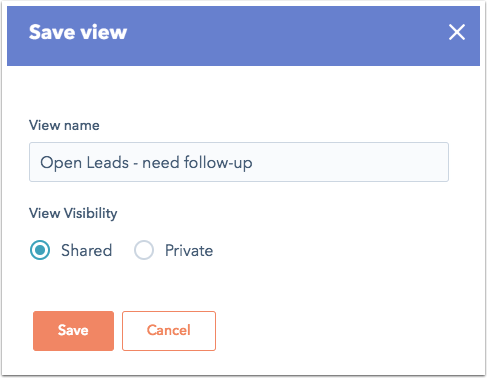487x378 pixels.
Task: Click the hyphen after "Leads" in name field
Action: click(136, 164)
